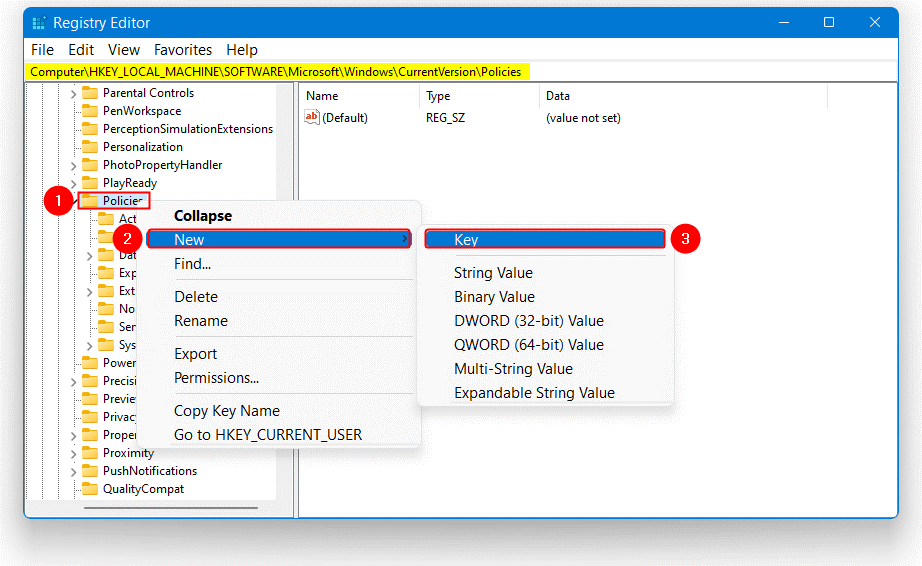Click Permissions... in the context menu

[216, 378]
